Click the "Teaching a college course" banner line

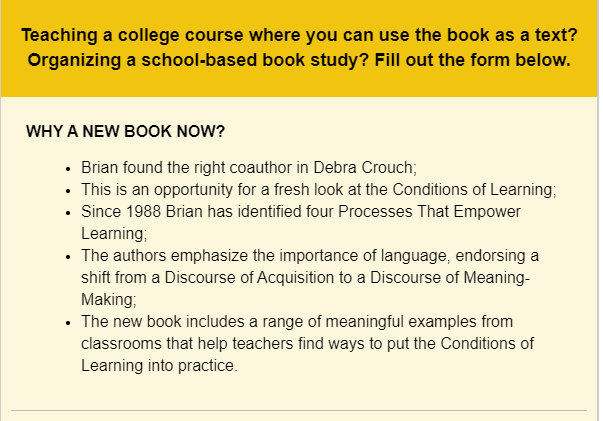pyautogui.click(x=298, y=36)
